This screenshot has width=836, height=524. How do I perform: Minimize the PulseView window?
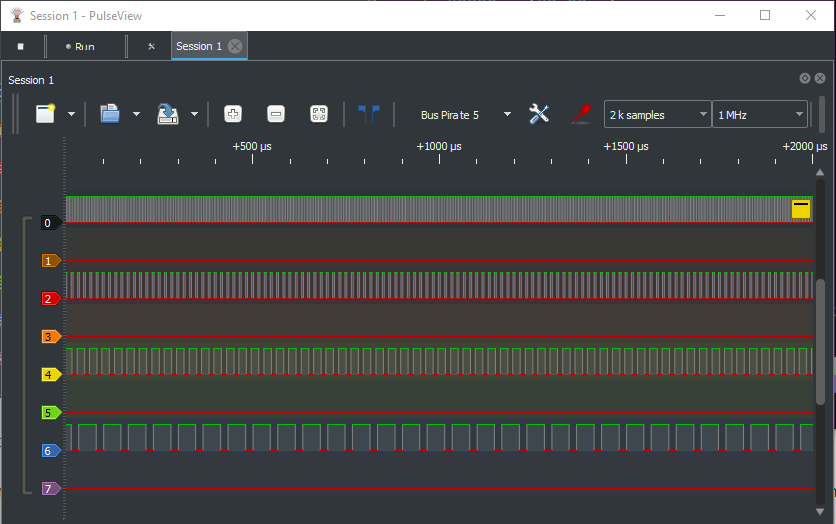[720, 15]
